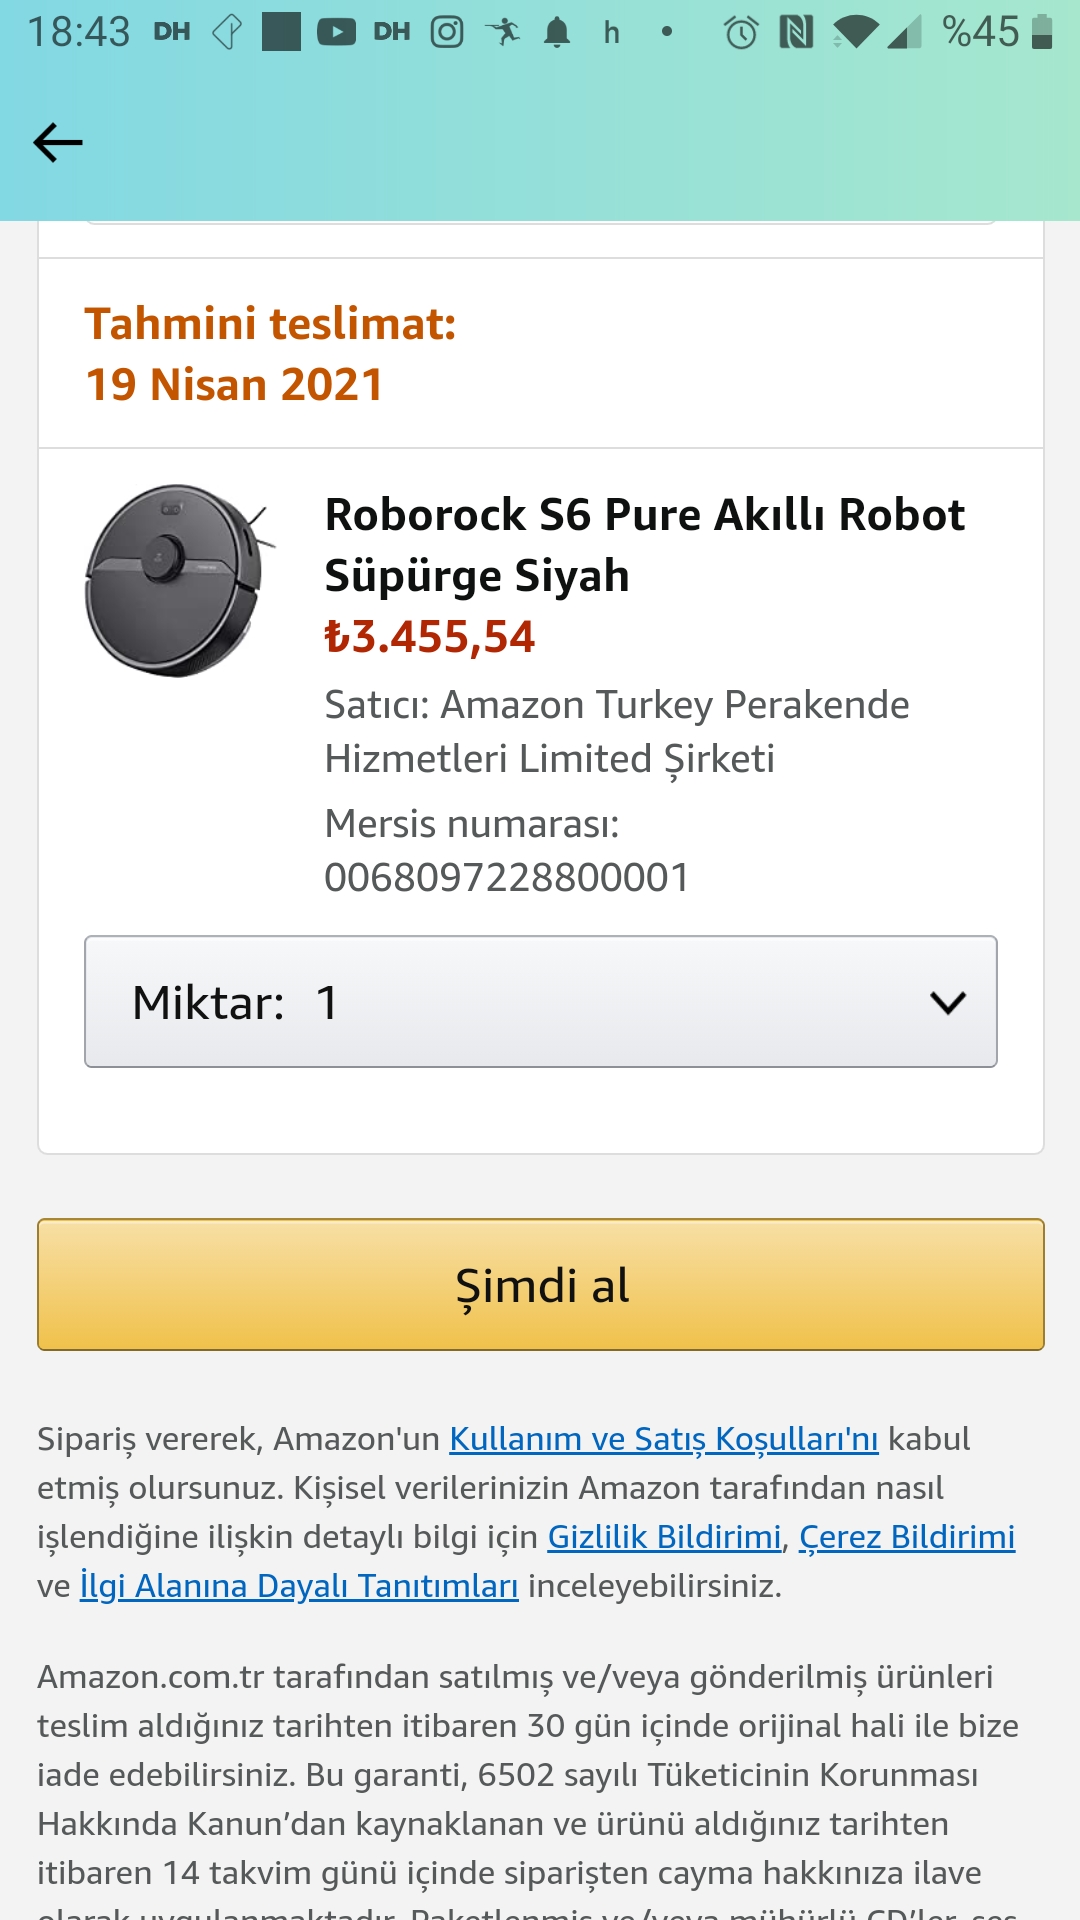Open the Gizlilik Bildirimi link
The image size is (1080, 1920).
click(664, 1537)
